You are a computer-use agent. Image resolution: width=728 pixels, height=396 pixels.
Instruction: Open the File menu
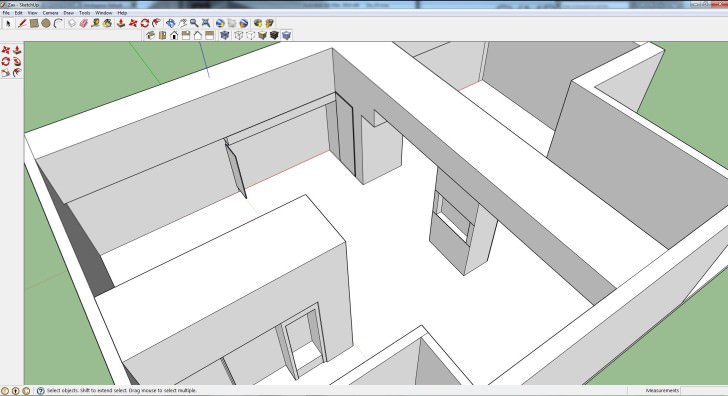tap(6, 13)
